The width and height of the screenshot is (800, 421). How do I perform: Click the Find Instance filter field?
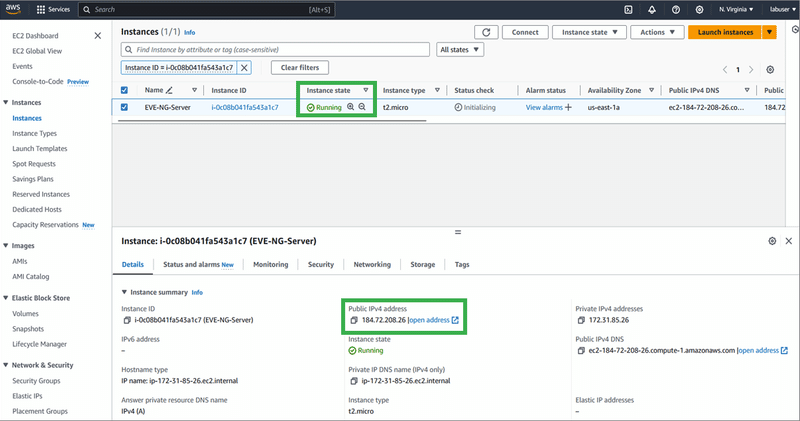point(276,49)
